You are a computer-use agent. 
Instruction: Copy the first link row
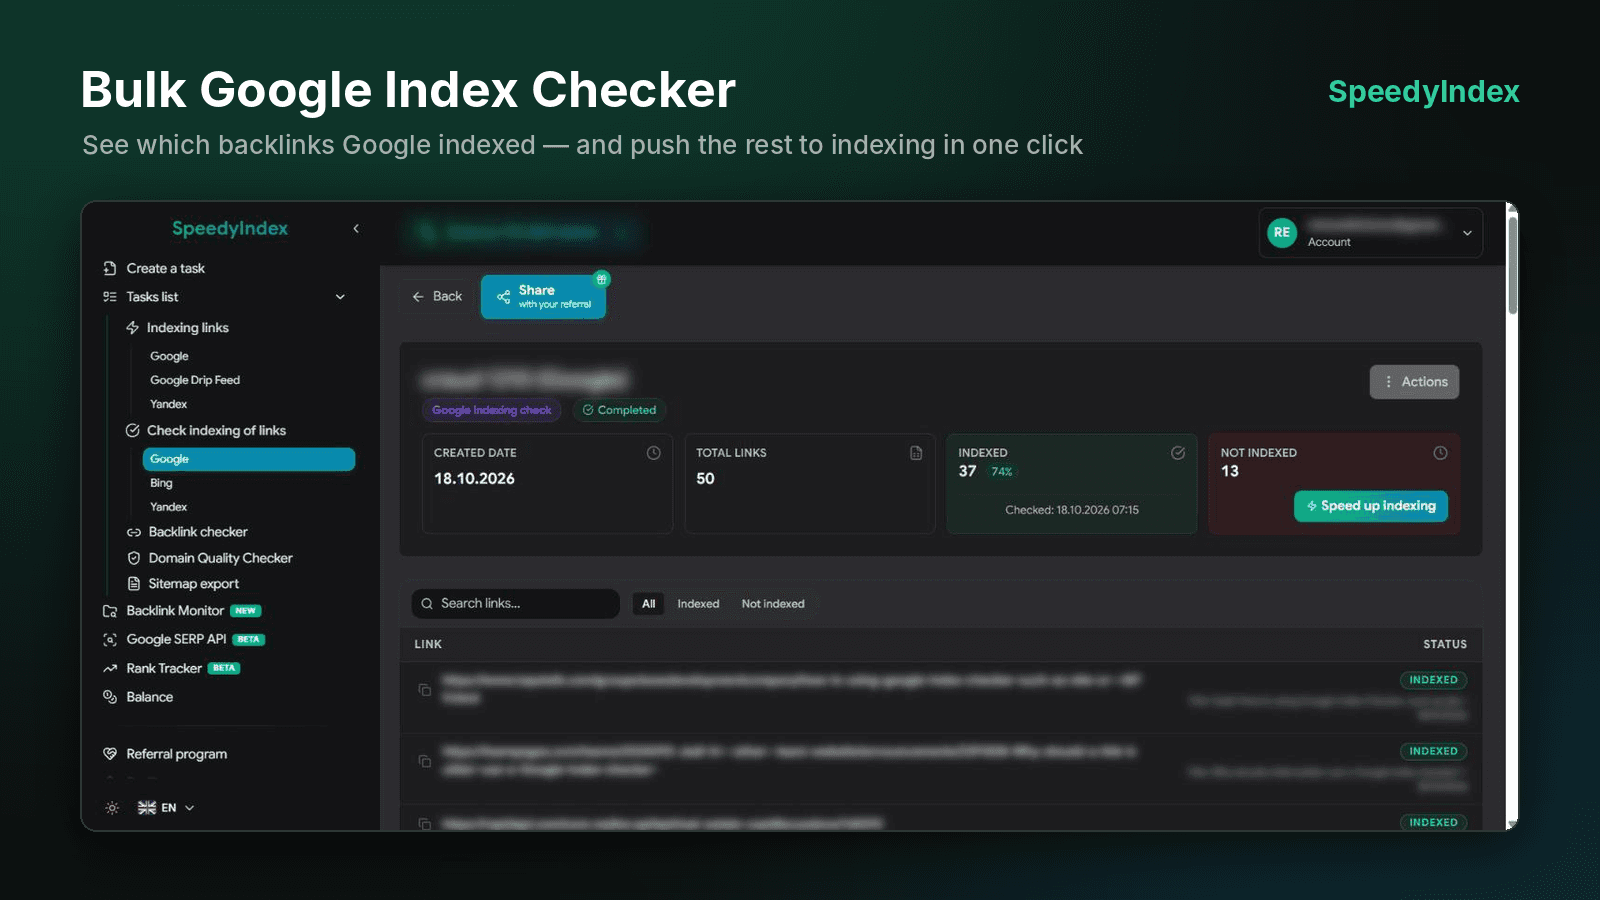click(x=425, y=690)
